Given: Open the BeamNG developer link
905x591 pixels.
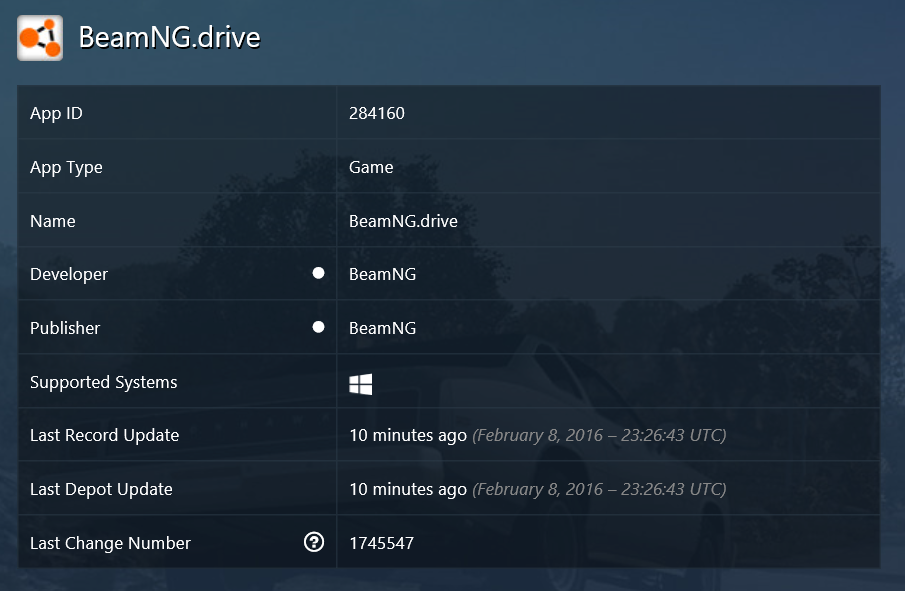Looking at the screenshot, I should click(x=382, y=274).
